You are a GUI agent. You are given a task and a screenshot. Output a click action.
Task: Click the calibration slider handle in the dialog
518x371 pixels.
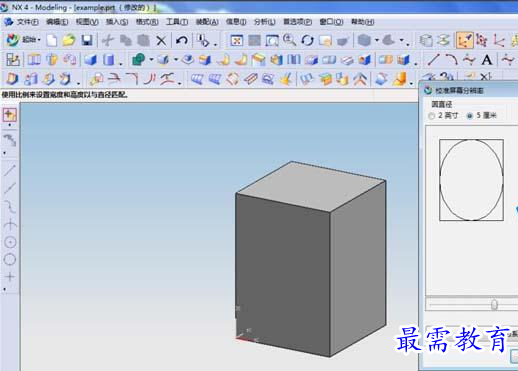[494, 304]
